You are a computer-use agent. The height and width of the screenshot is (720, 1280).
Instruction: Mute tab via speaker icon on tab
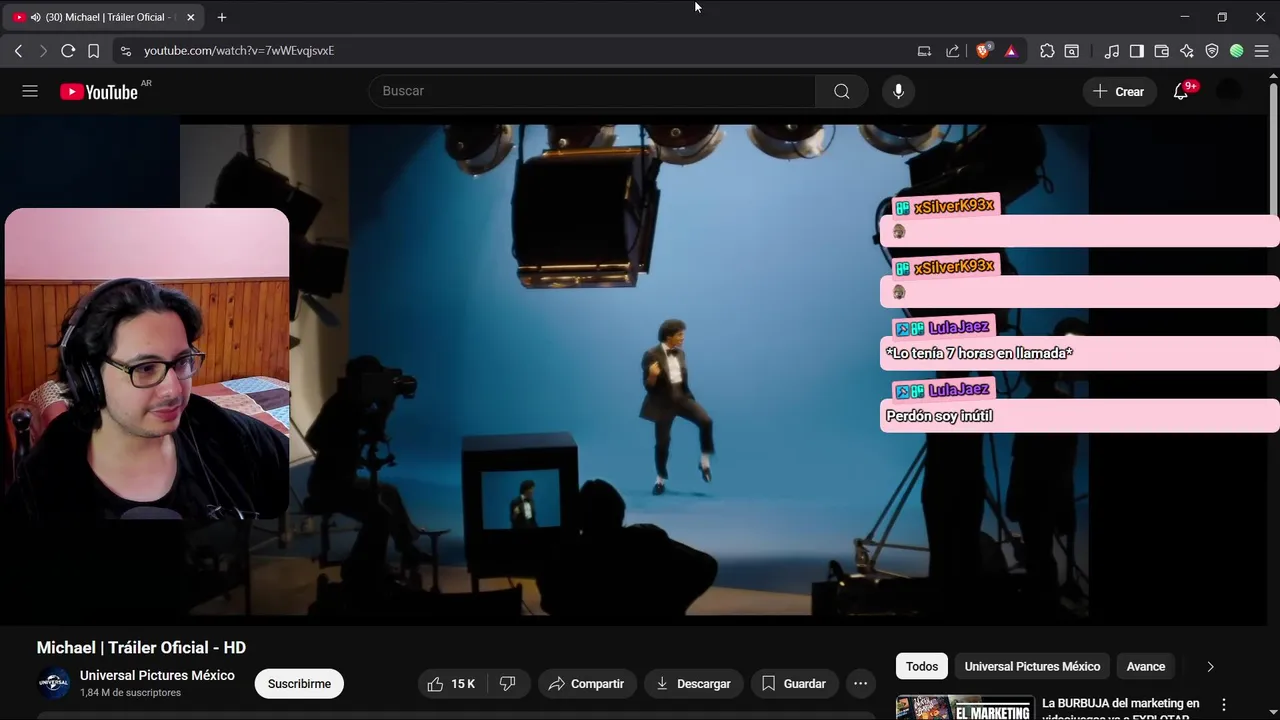coord(36,17)
